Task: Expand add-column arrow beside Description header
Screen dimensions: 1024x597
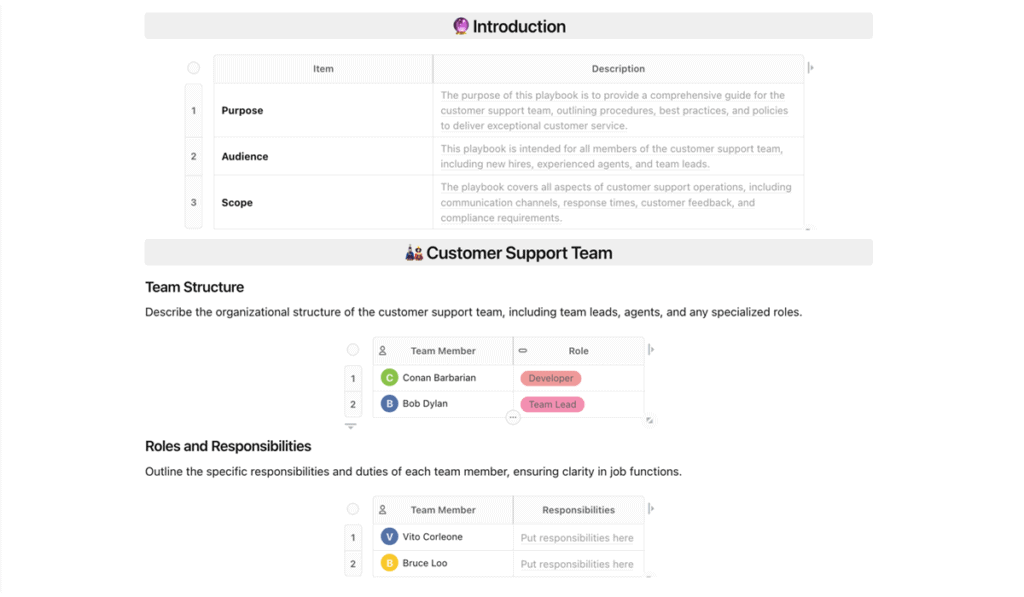Action: click(x=810, y=67)
